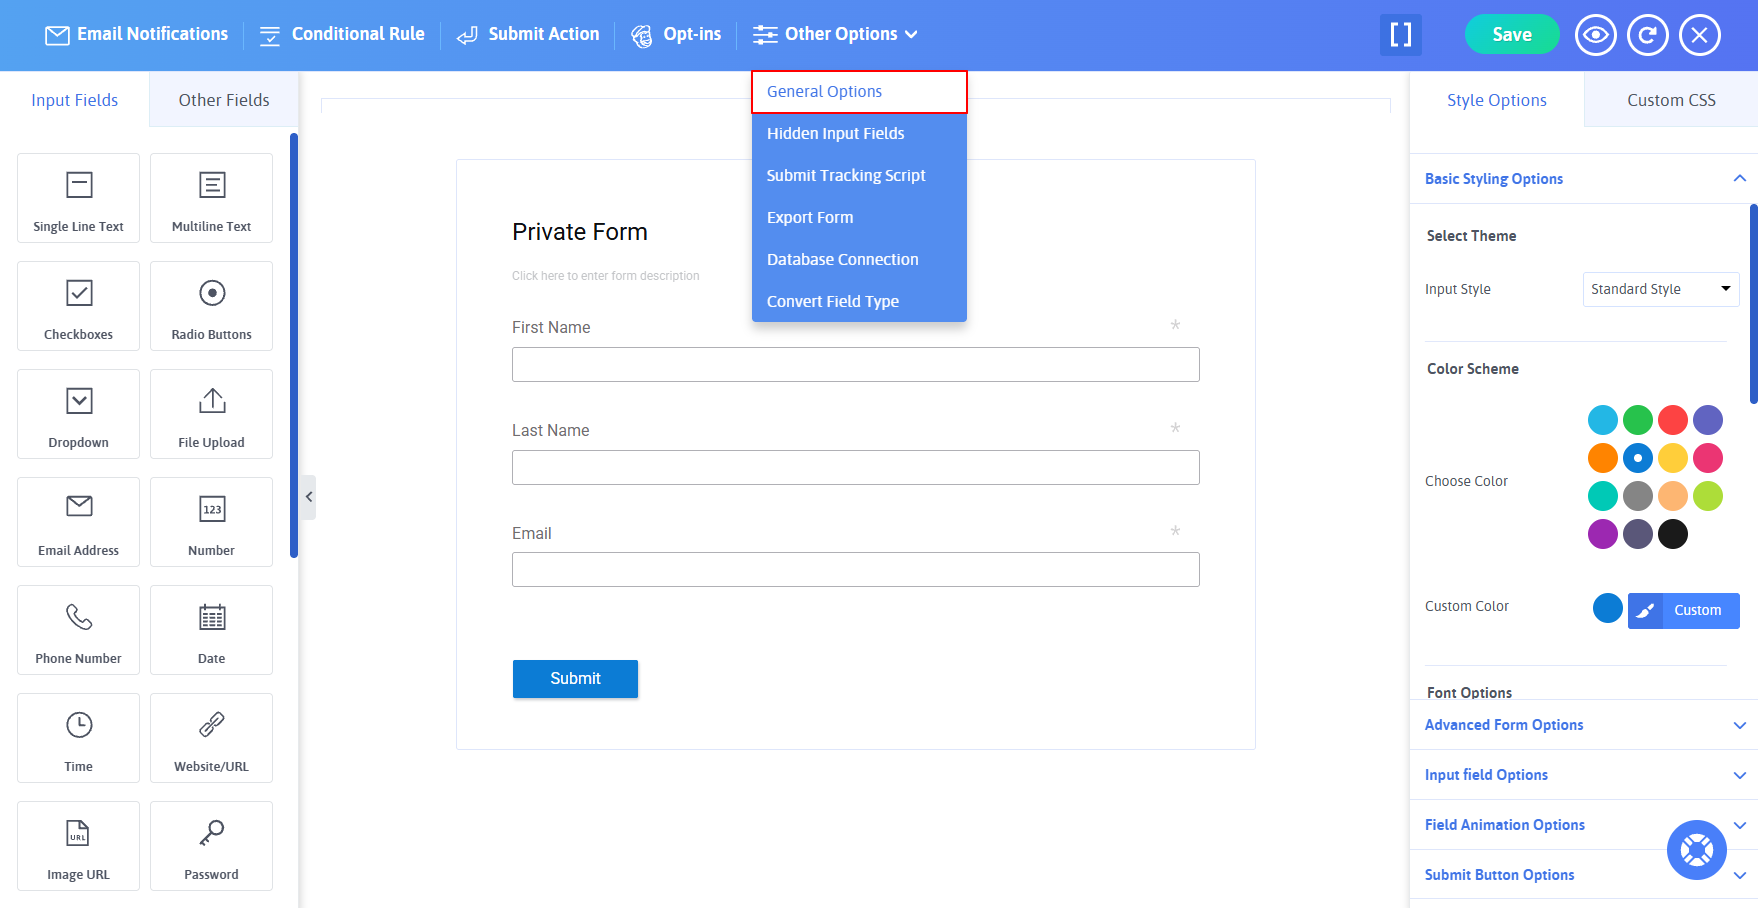1758x908 pixels.
Task: Add a Date field
Action: coord(211,630)
